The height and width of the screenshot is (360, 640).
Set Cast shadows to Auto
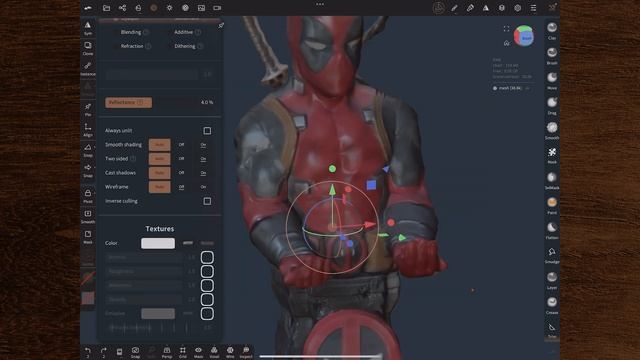pyautogui.click(x=160, y=173)
